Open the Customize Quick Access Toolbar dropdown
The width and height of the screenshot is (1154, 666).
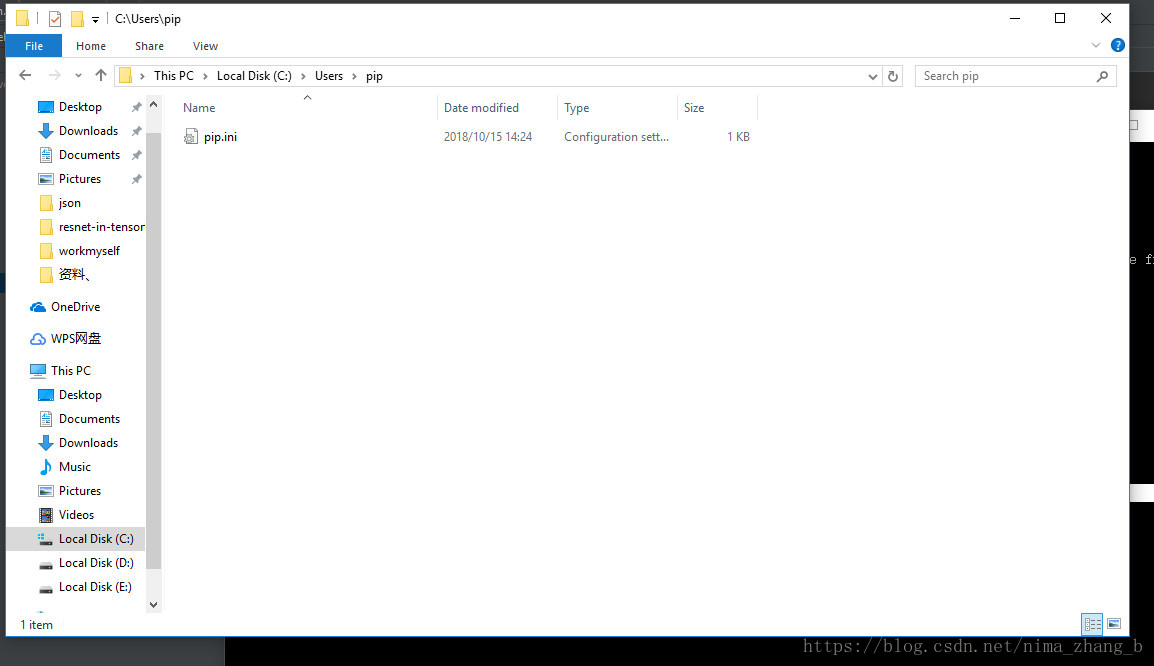(95, 20)
